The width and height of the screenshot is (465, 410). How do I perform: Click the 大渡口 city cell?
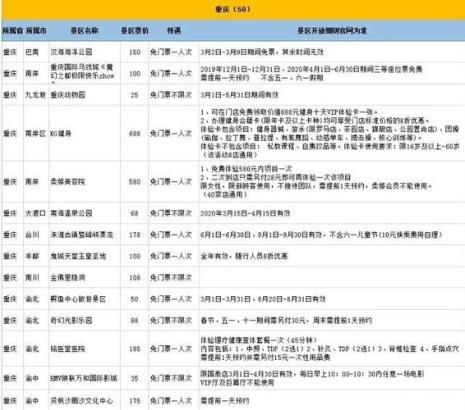[36, 213]
